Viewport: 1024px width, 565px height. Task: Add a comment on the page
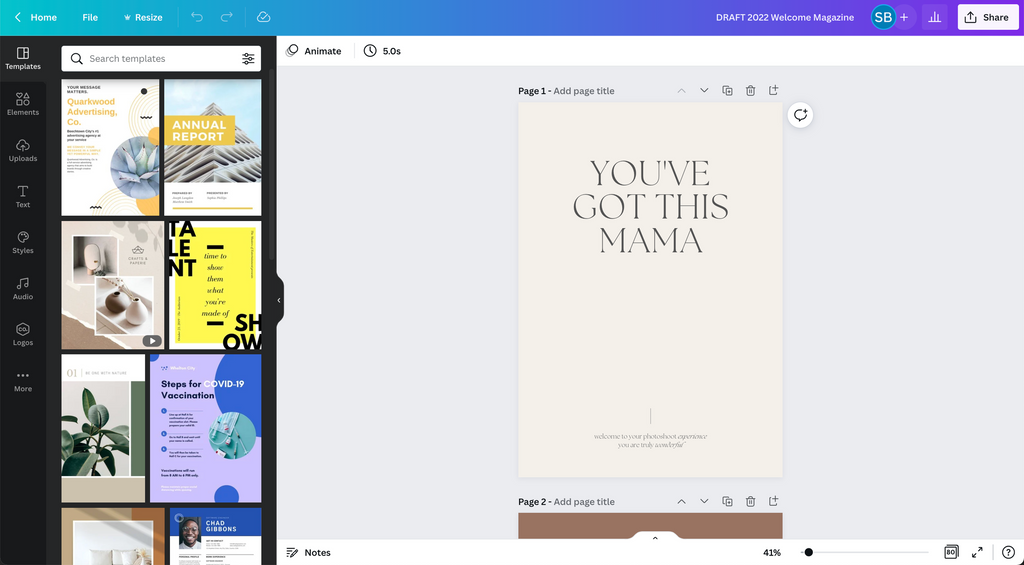click(x=800, y=115)
